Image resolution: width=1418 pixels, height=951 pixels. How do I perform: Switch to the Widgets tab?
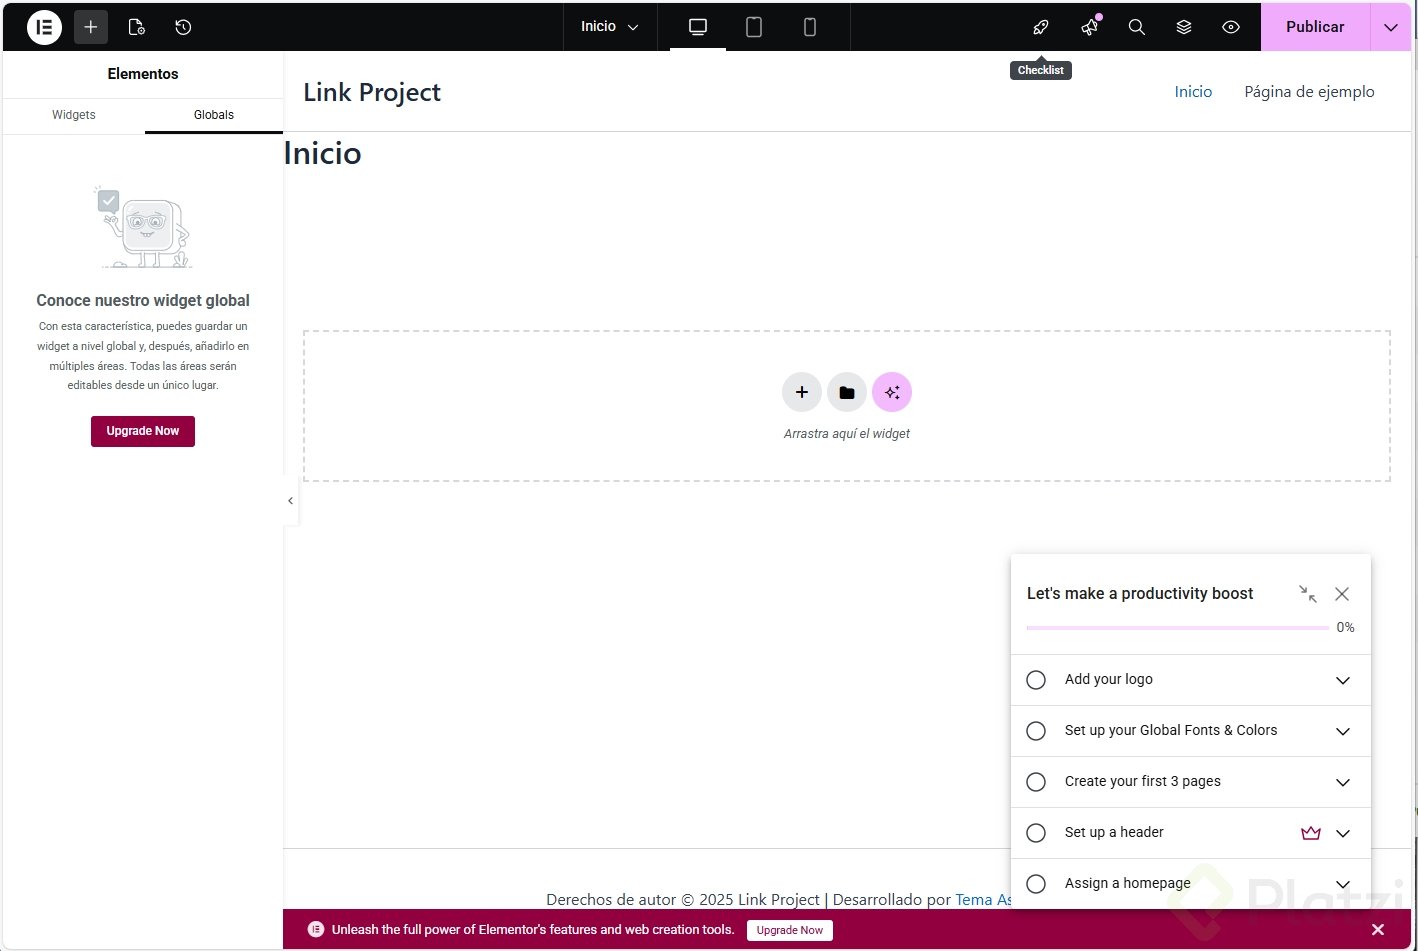pos(74,115)
